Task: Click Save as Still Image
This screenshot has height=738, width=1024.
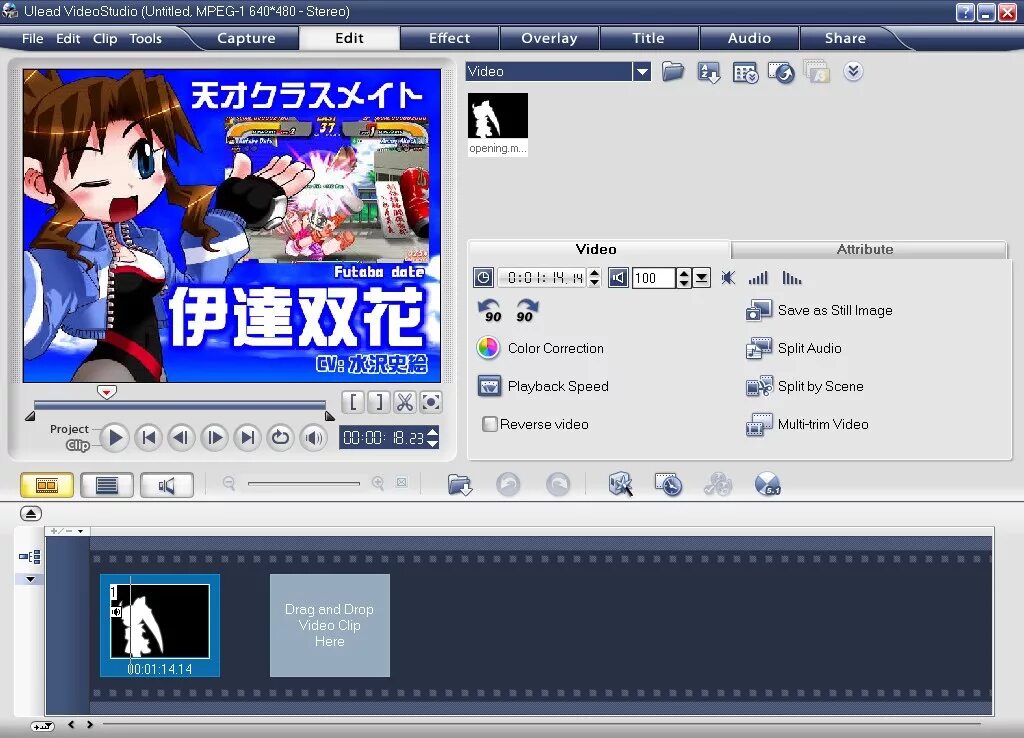Action: click(x=819, y=310)
